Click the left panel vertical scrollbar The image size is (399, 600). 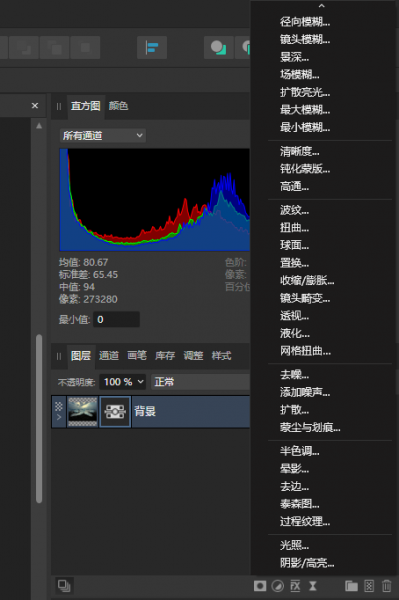click(39, 418)
